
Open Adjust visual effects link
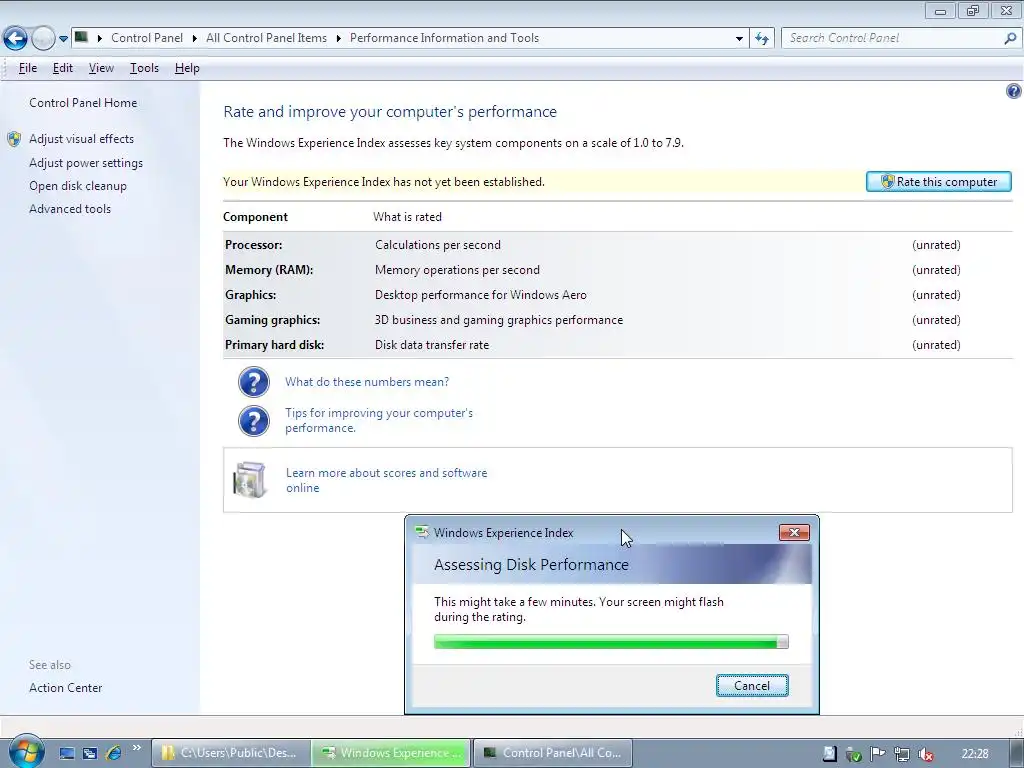(81, 138)
